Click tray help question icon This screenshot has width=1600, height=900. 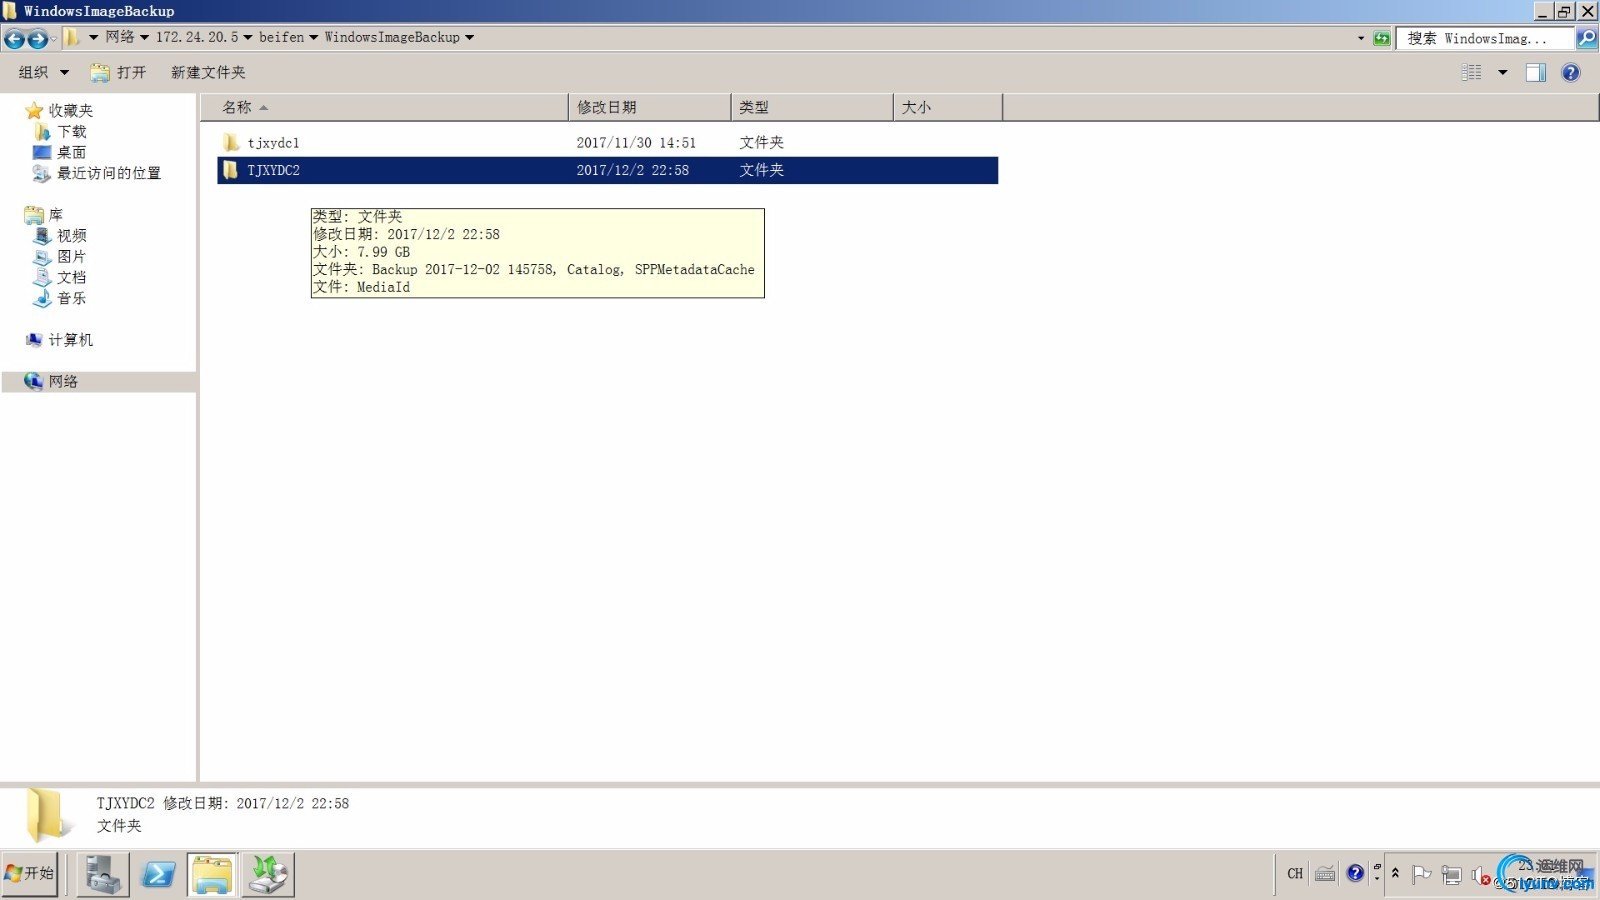pyautogui.click(x=1355, y=873)
